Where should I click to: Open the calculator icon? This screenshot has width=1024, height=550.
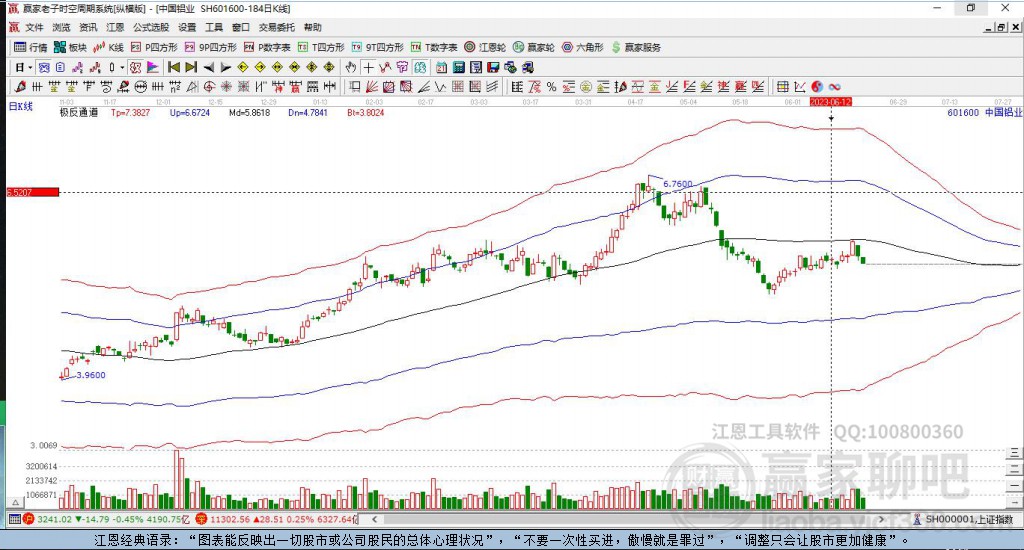(458, 67)
